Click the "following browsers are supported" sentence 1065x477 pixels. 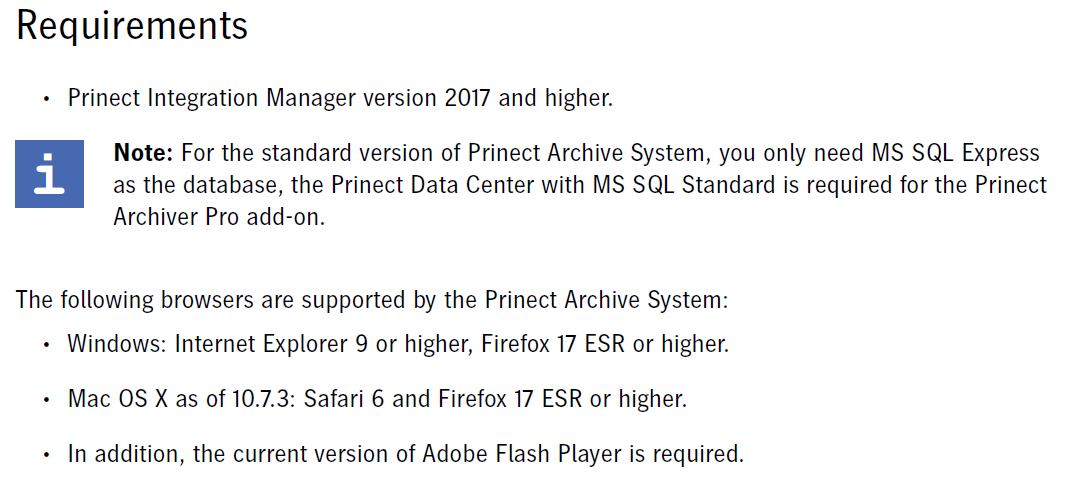372,299
